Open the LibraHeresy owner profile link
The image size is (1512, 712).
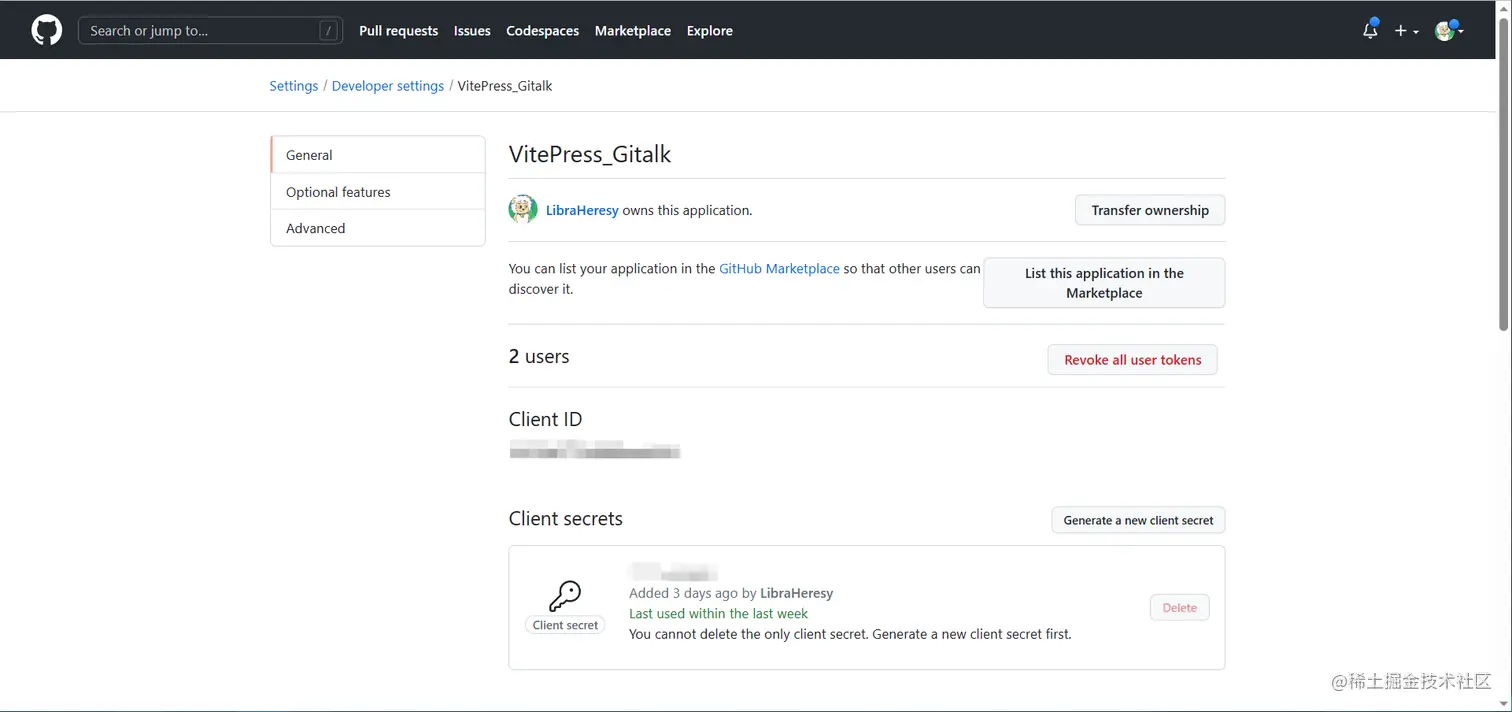tap(582, 210)
